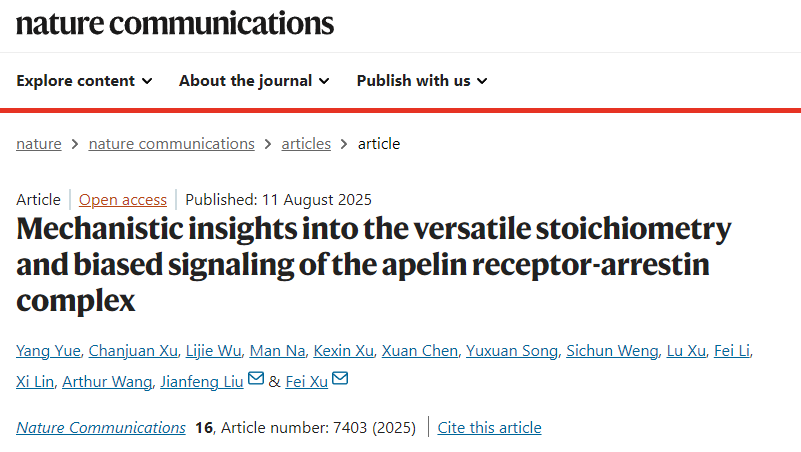Select corresponding author Jianfeng Liu
Viewport: 801px width, 452px height.
[x=202, y=381]
